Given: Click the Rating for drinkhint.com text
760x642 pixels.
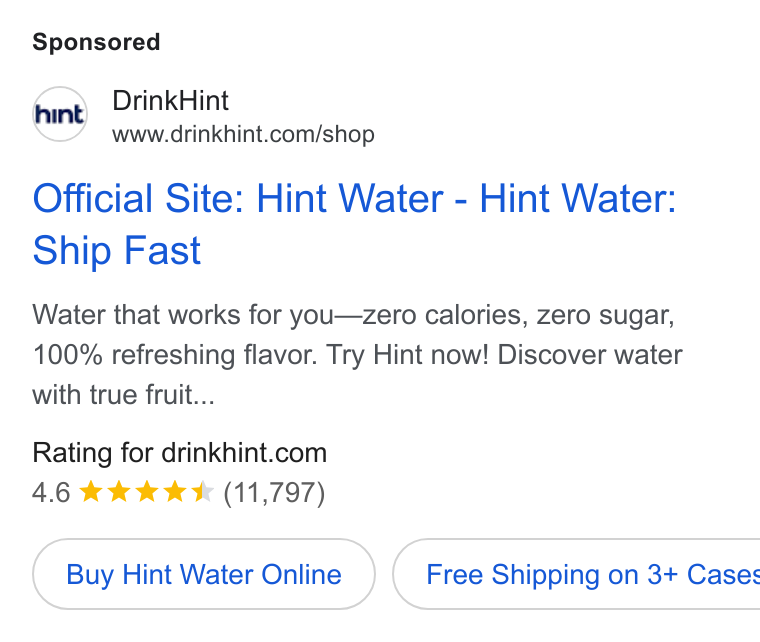Looking at the screenshot, I should click(x=179, y=453).
